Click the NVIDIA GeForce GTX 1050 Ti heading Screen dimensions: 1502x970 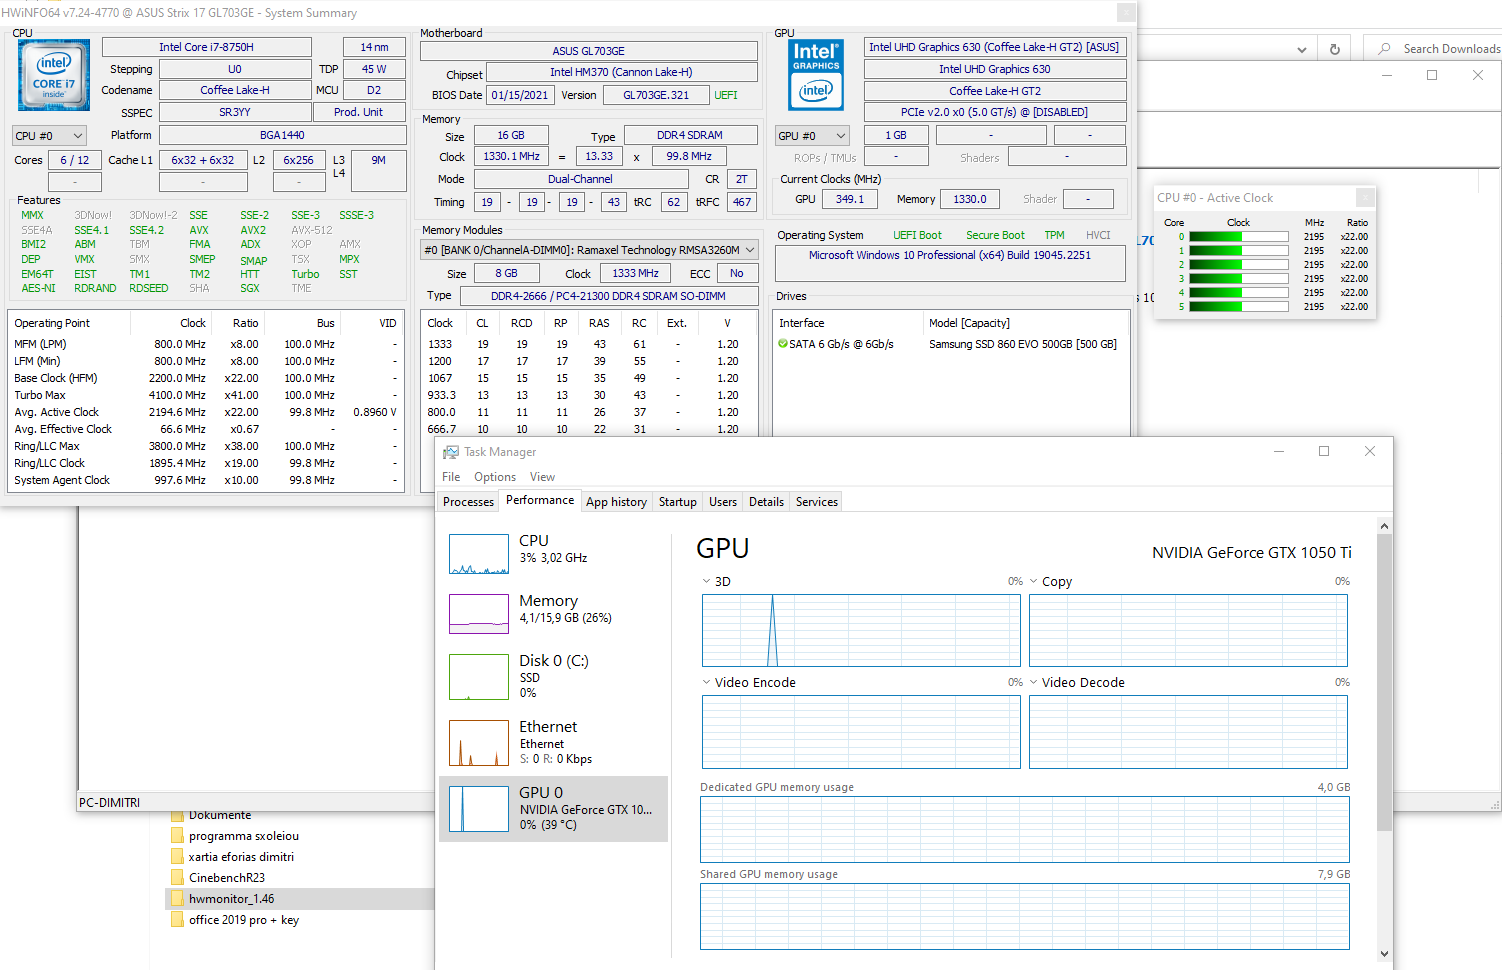1251,552
